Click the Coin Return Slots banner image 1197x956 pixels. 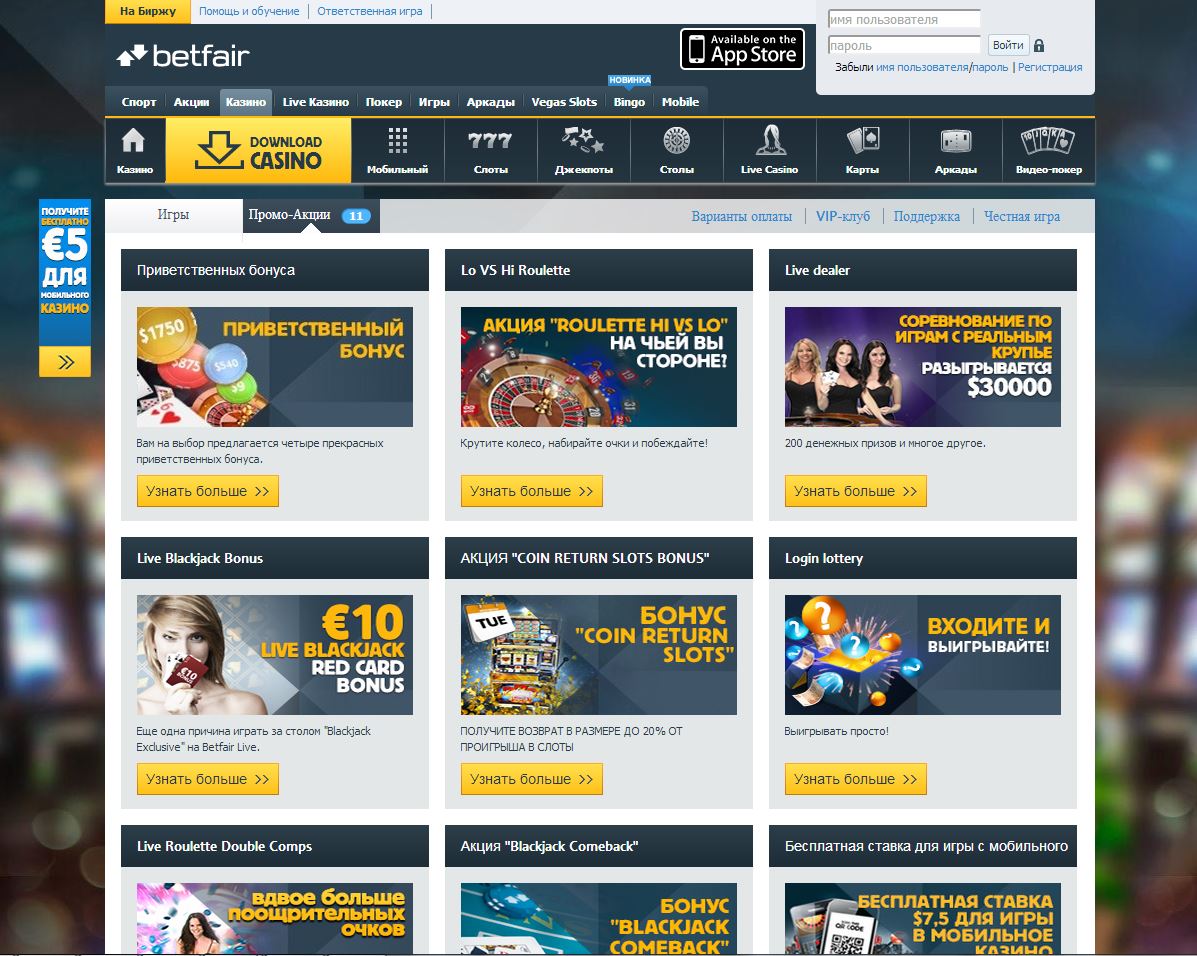pos(598,654)
